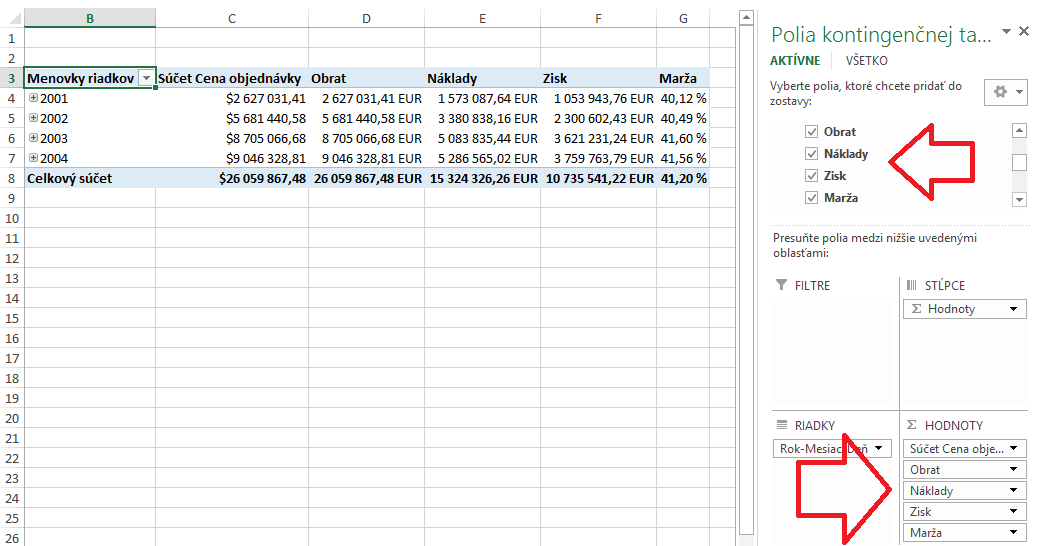Uncheck the Obrat field checkbox
The height and width of the screenshot is (546, 1041).
tap(811, 132)
